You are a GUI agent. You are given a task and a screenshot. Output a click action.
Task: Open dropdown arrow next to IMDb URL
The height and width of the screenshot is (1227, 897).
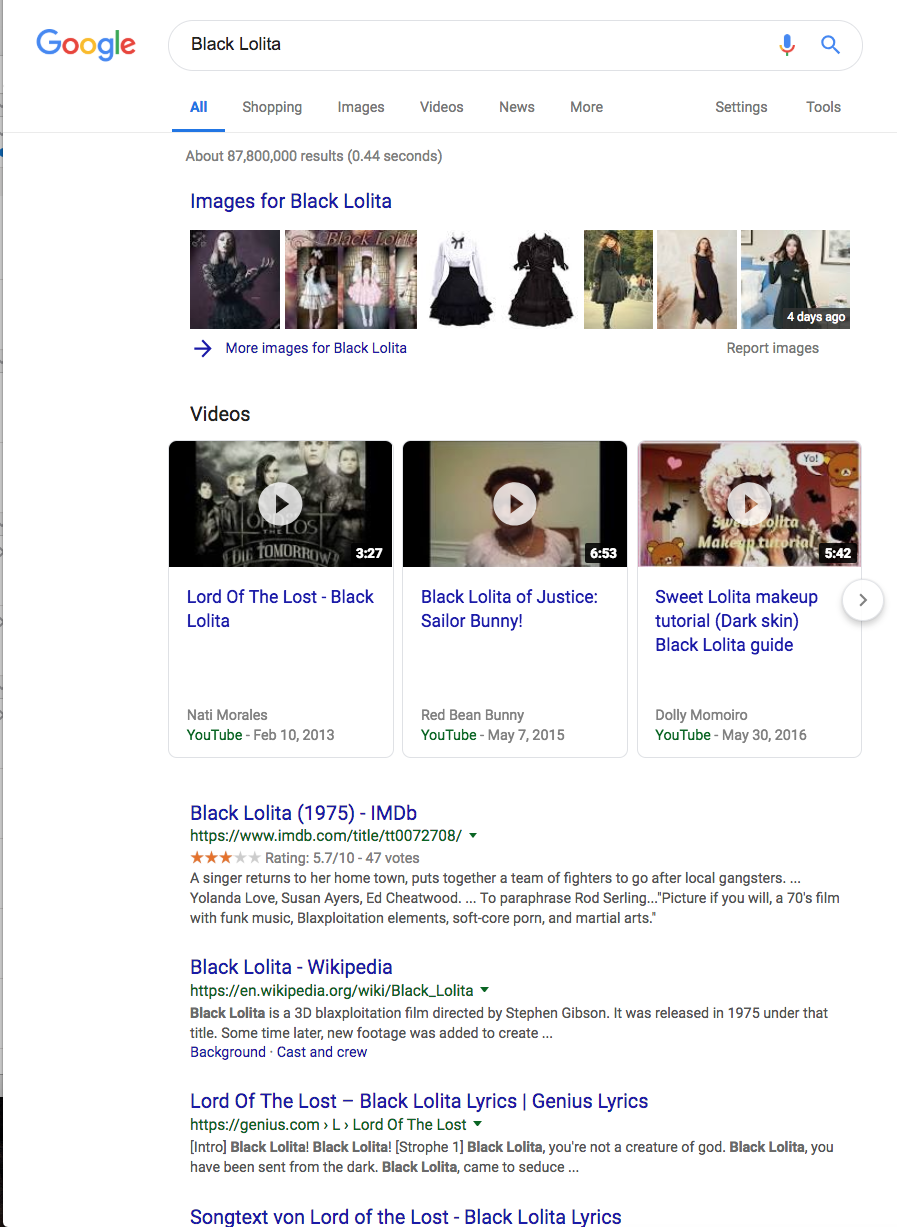click(473, 835)
